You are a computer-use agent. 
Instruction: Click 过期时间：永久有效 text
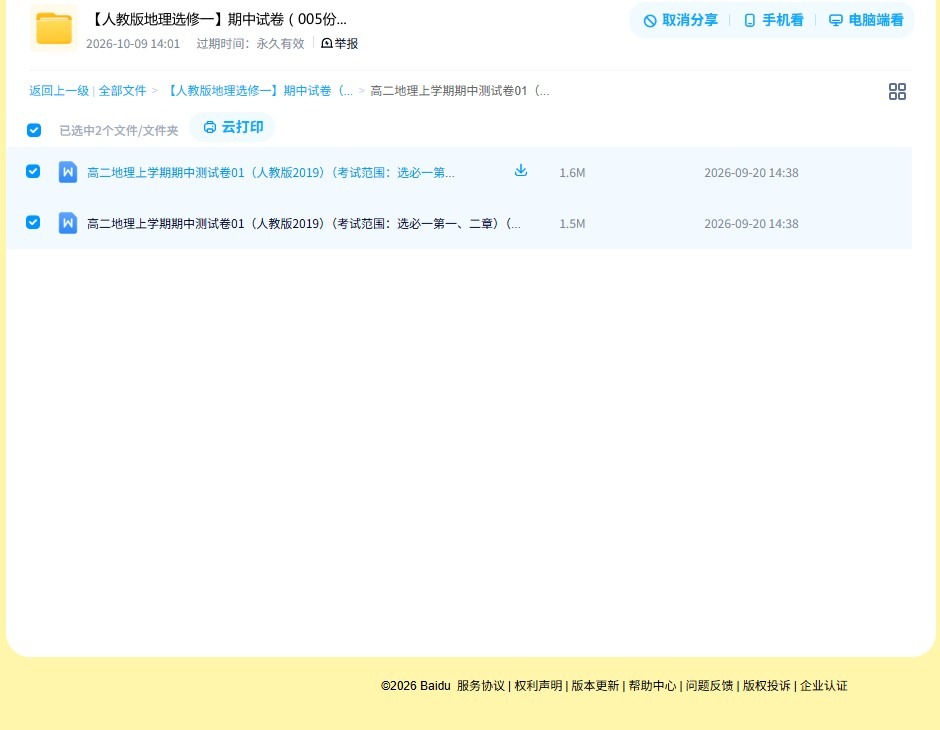pos(250,44)
